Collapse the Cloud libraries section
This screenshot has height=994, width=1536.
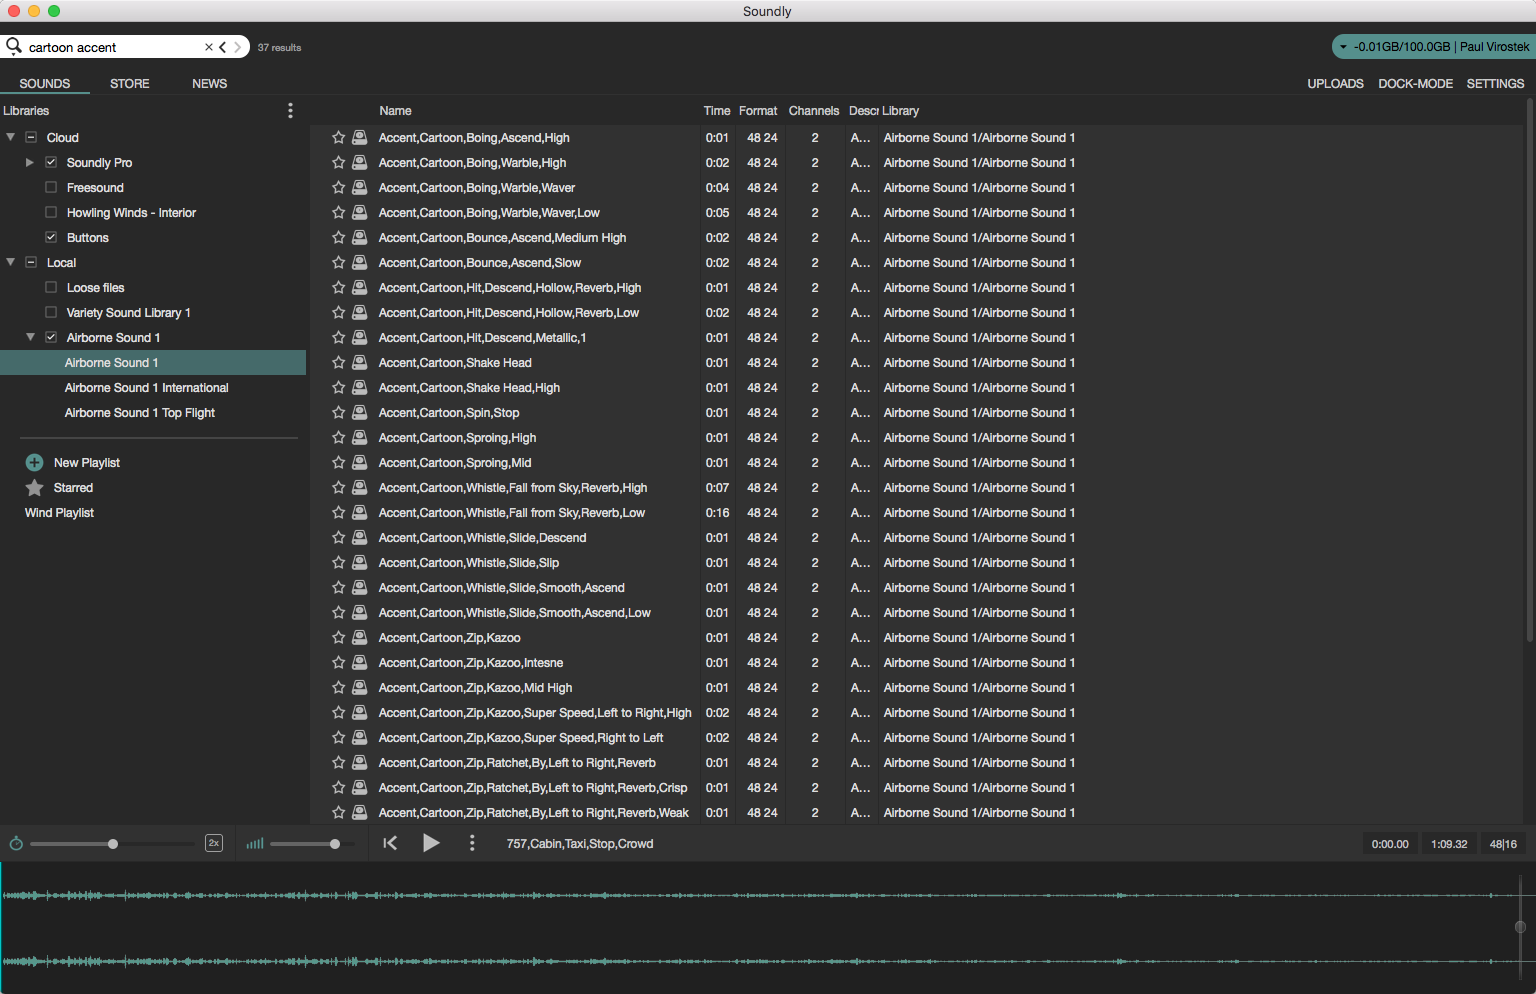tap(9, 137)
